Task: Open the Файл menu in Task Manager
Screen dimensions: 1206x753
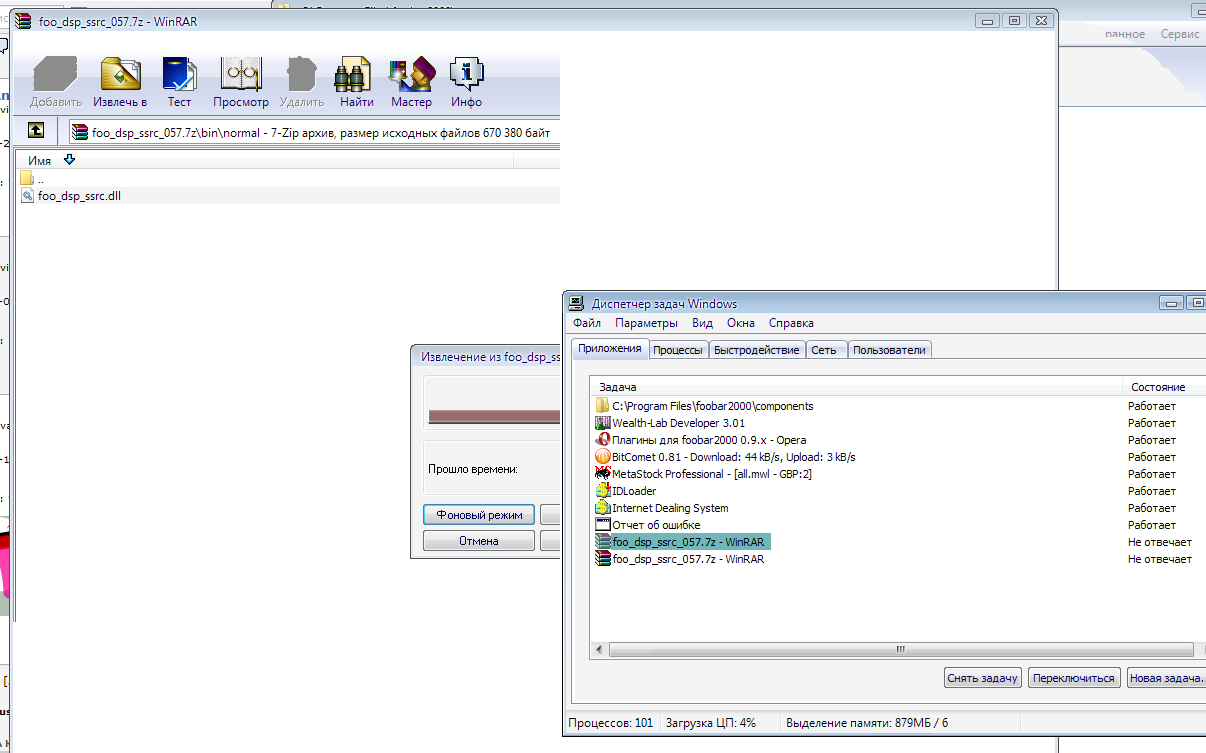Action: coord(587,323)
